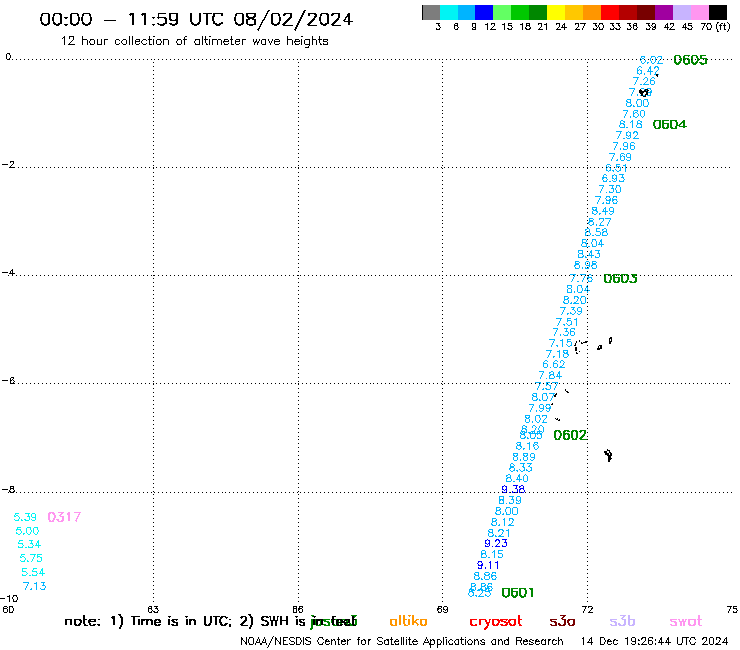Click wave height value 6.42
The width and height of the screenshot is (740, 650).
click(x=648, y=71)
